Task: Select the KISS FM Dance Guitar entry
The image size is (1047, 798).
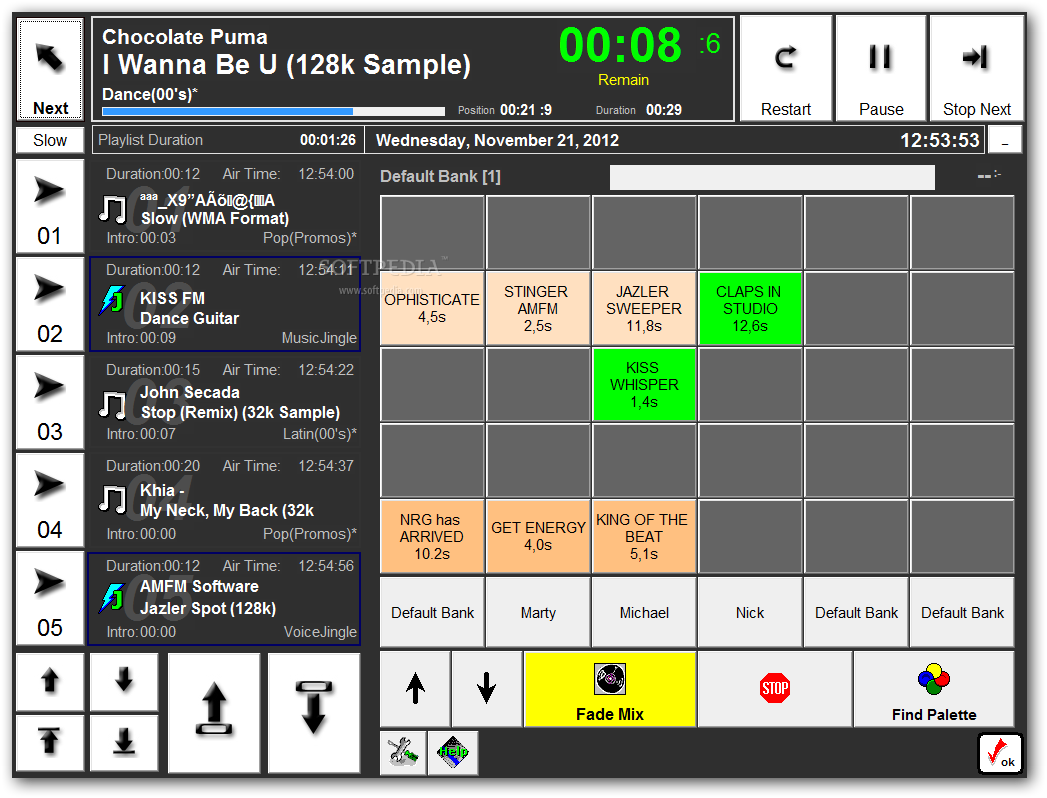Action: tap(225, 305)
